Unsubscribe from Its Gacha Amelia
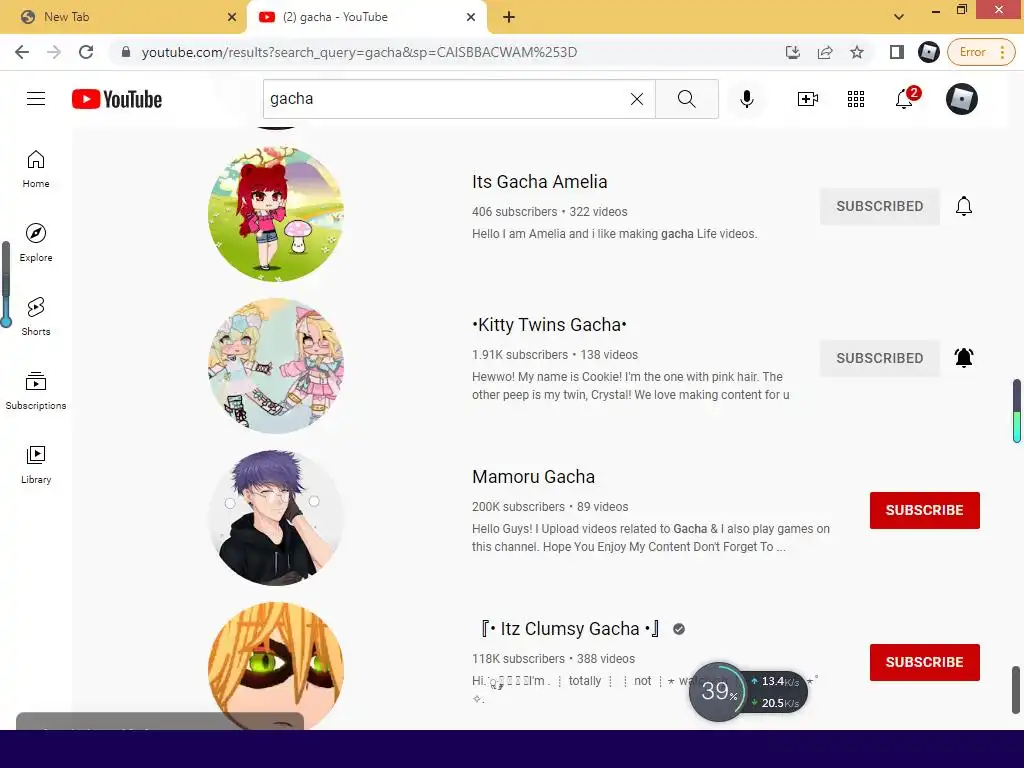This screenshot has width=1024, height=768. coord(880,206)
